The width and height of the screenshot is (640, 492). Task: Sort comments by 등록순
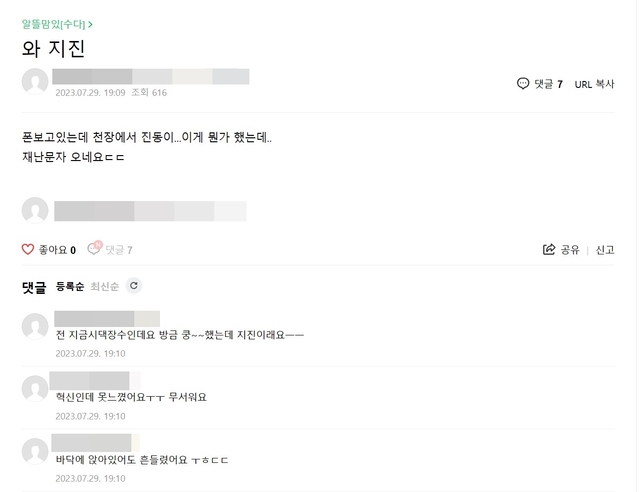tap(70, 286)
